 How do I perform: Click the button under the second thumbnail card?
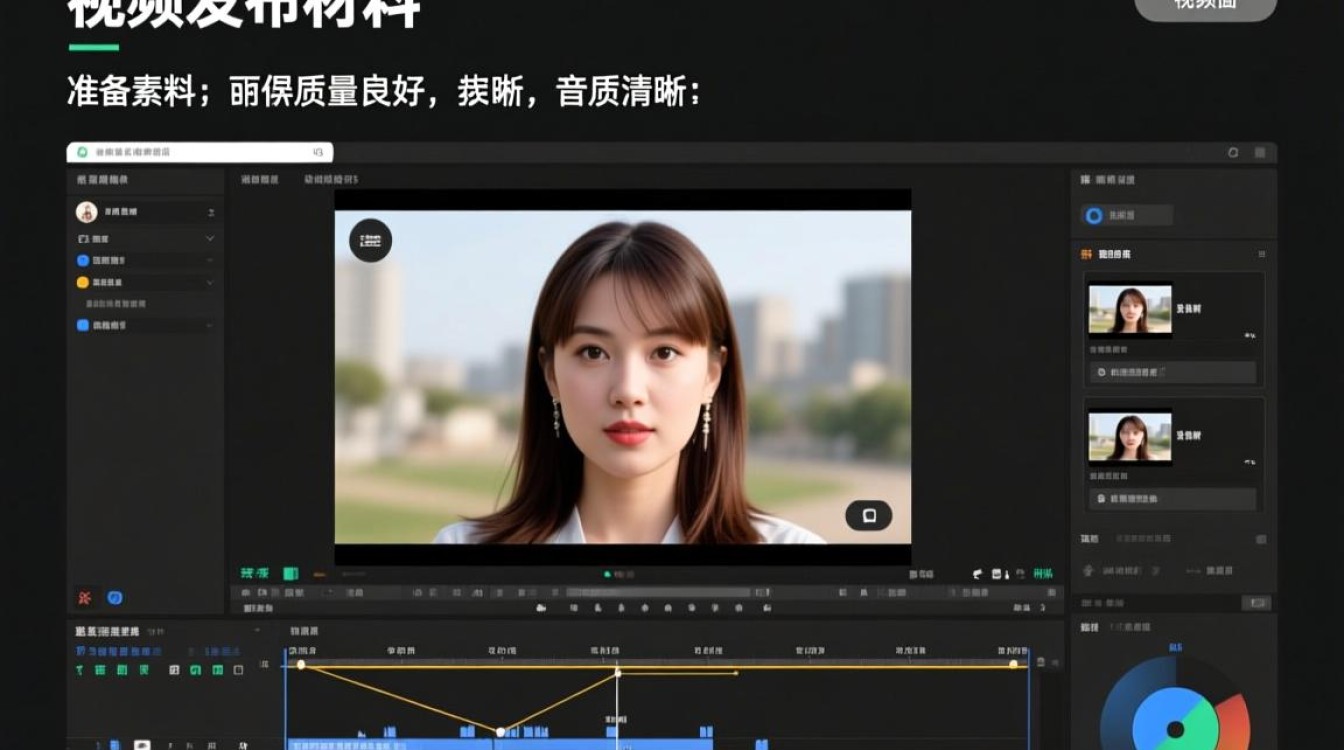[x=1173, y=498]
